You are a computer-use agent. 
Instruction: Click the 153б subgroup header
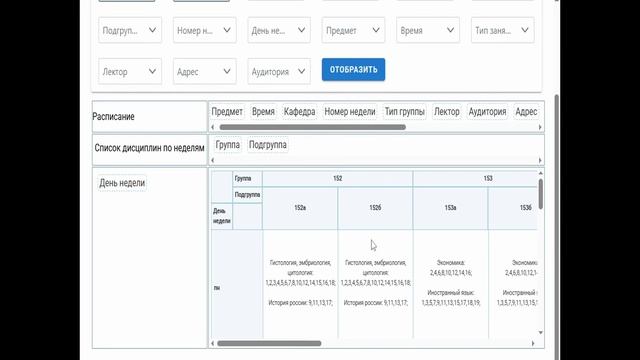(513, 208)
